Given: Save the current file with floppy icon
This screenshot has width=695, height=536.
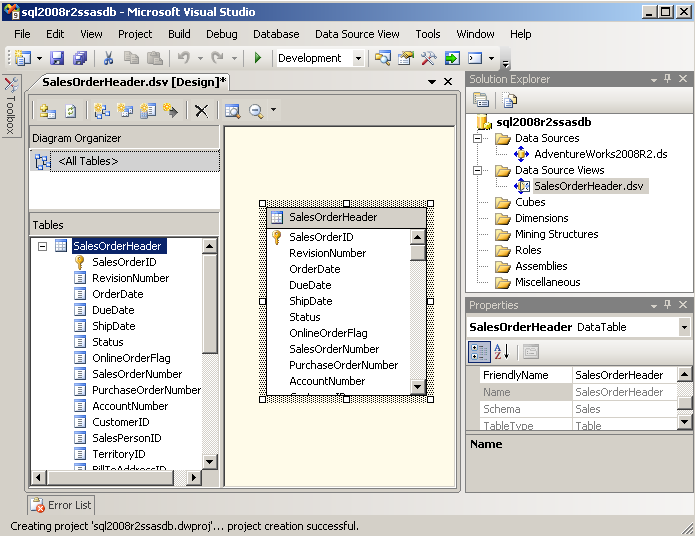Looking at the screenshot, I should tap(57, 58).
